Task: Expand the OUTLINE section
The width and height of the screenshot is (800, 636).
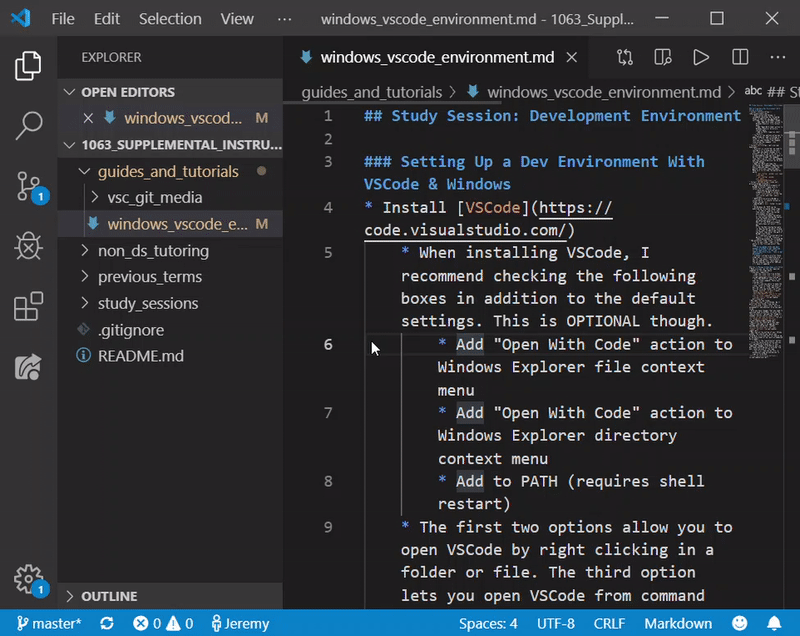Action: click(x=69, y=596)
